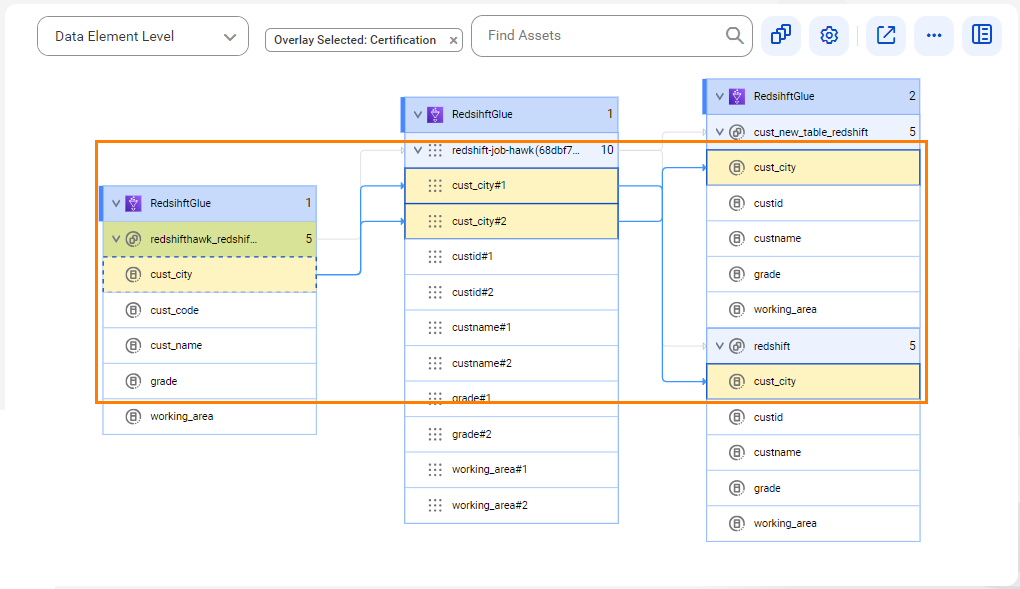Click the search magnifier icon
1020x589 pixels.
coord(734,35)
